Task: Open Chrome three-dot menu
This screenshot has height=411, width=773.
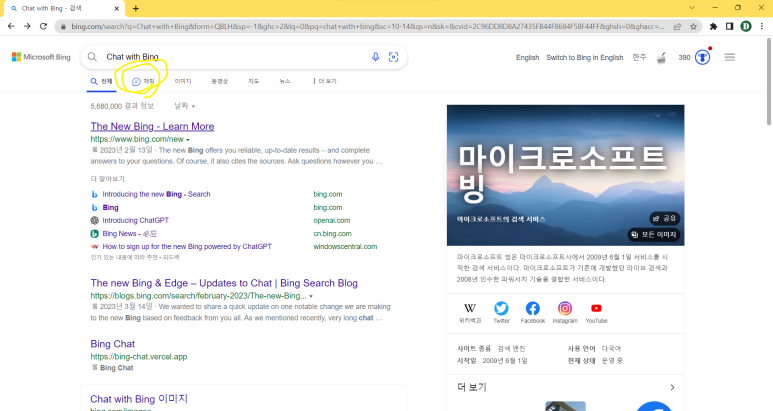Action: 762,27
